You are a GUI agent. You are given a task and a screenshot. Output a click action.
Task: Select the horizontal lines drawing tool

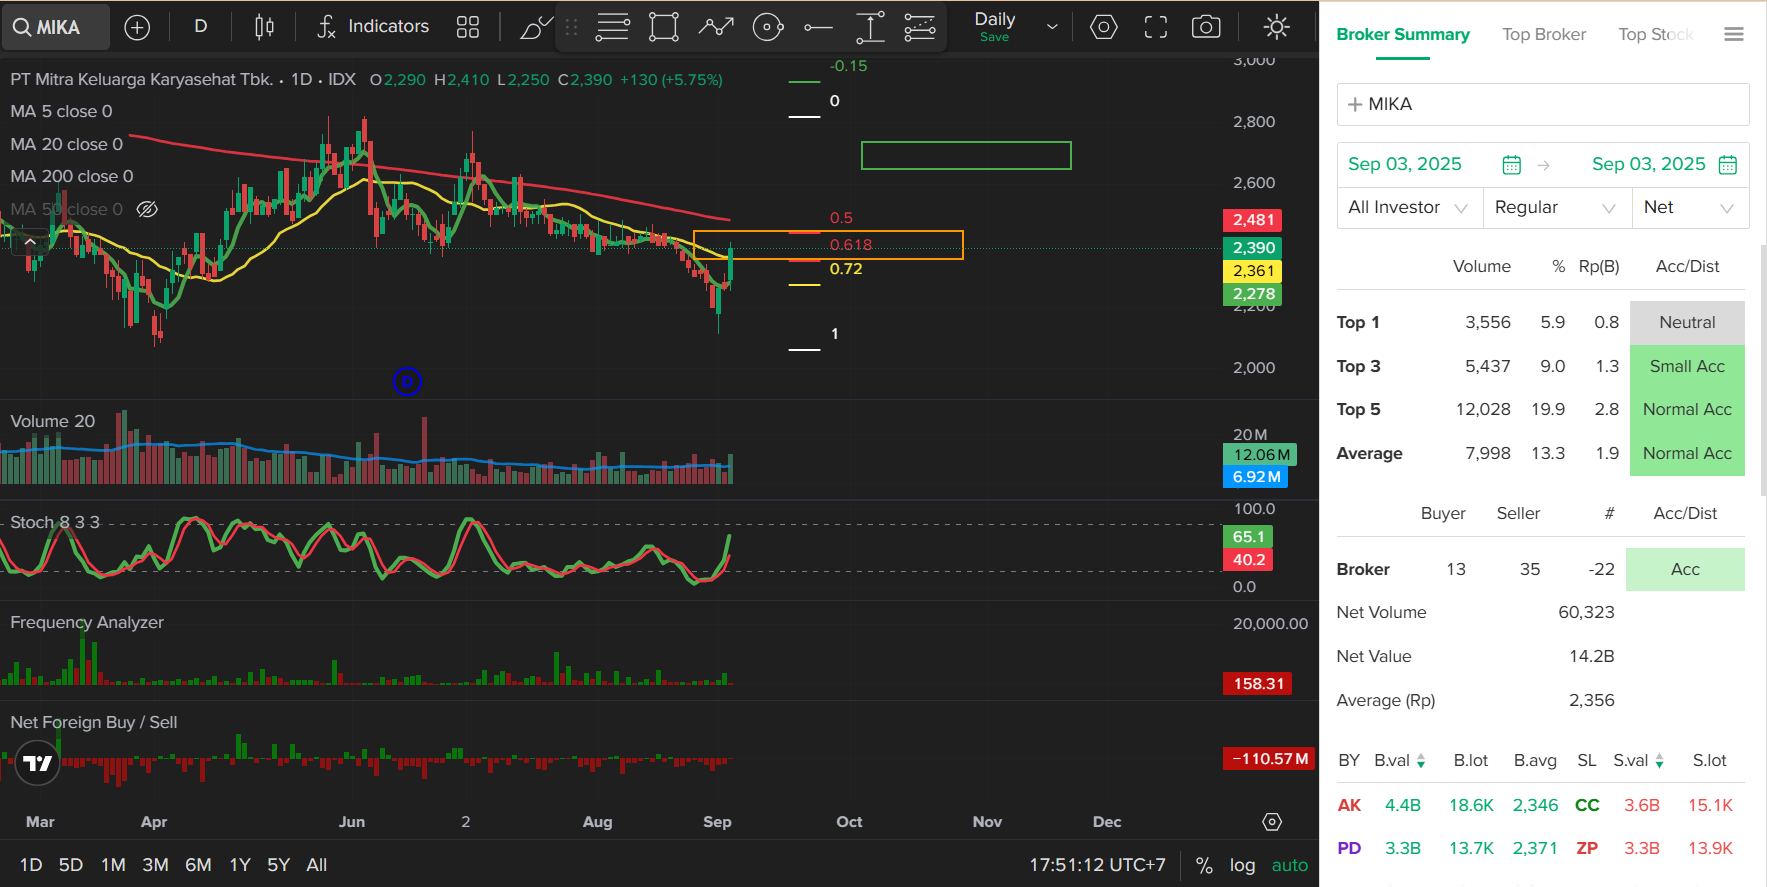612,27
